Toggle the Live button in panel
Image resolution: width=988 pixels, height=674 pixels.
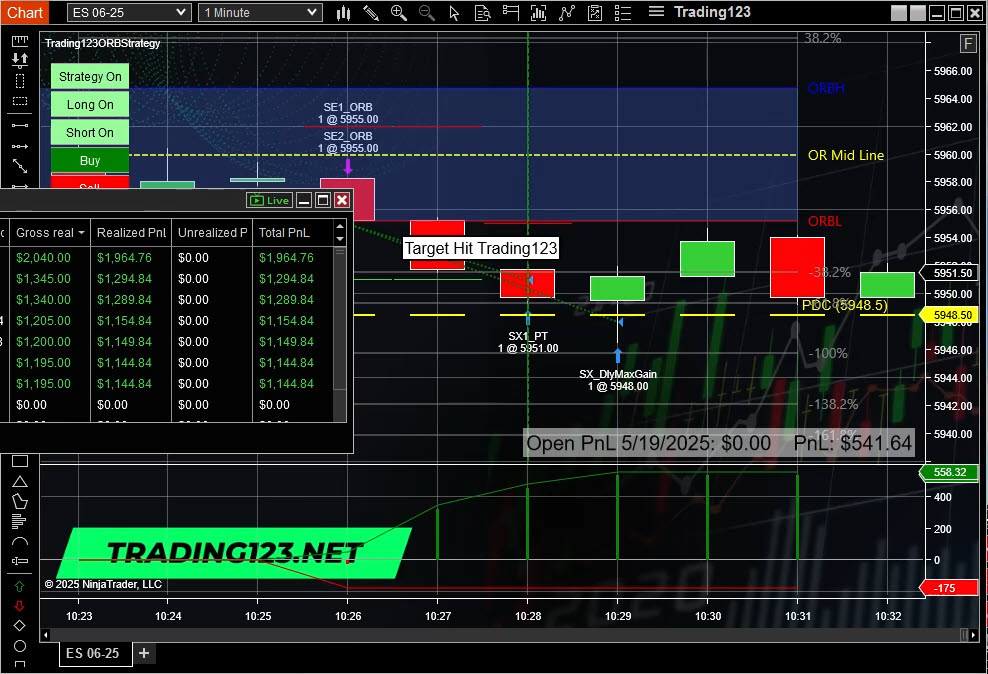pyautogui.click(x=270, y=200)
